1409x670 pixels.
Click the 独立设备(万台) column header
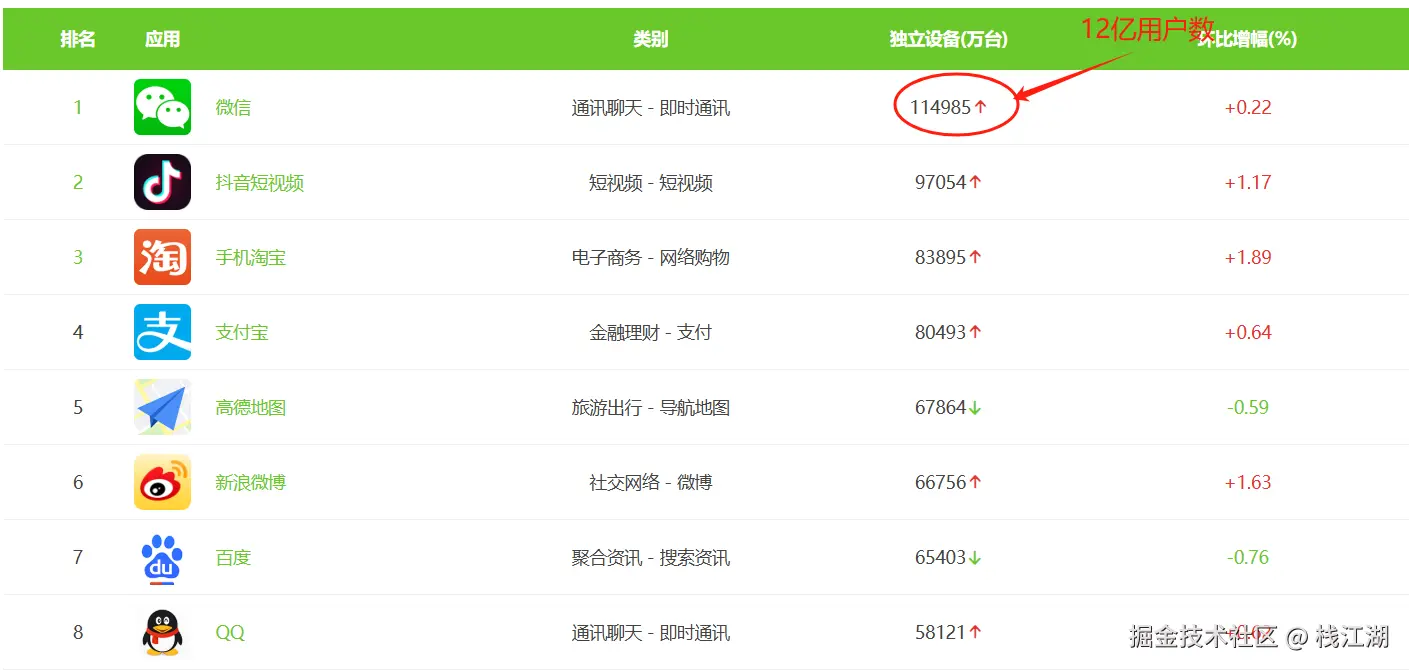point(949,39)
